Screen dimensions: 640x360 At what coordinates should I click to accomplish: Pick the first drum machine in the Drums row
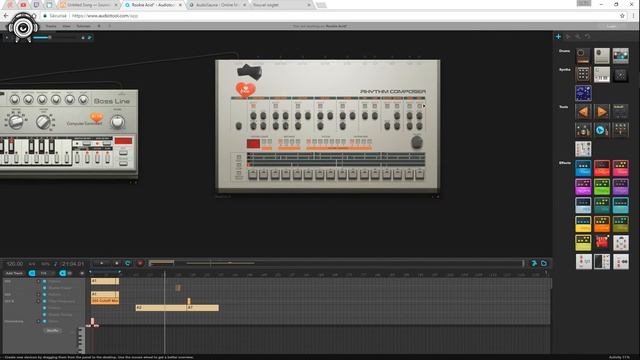tap(583, 56)
